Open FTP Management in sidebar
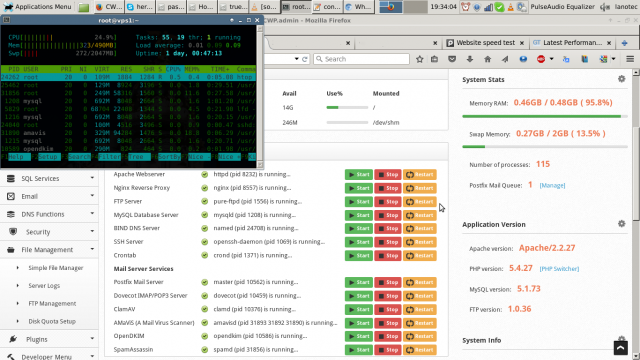The height and width of the screenshot is (360, 640). click(52, 304)
